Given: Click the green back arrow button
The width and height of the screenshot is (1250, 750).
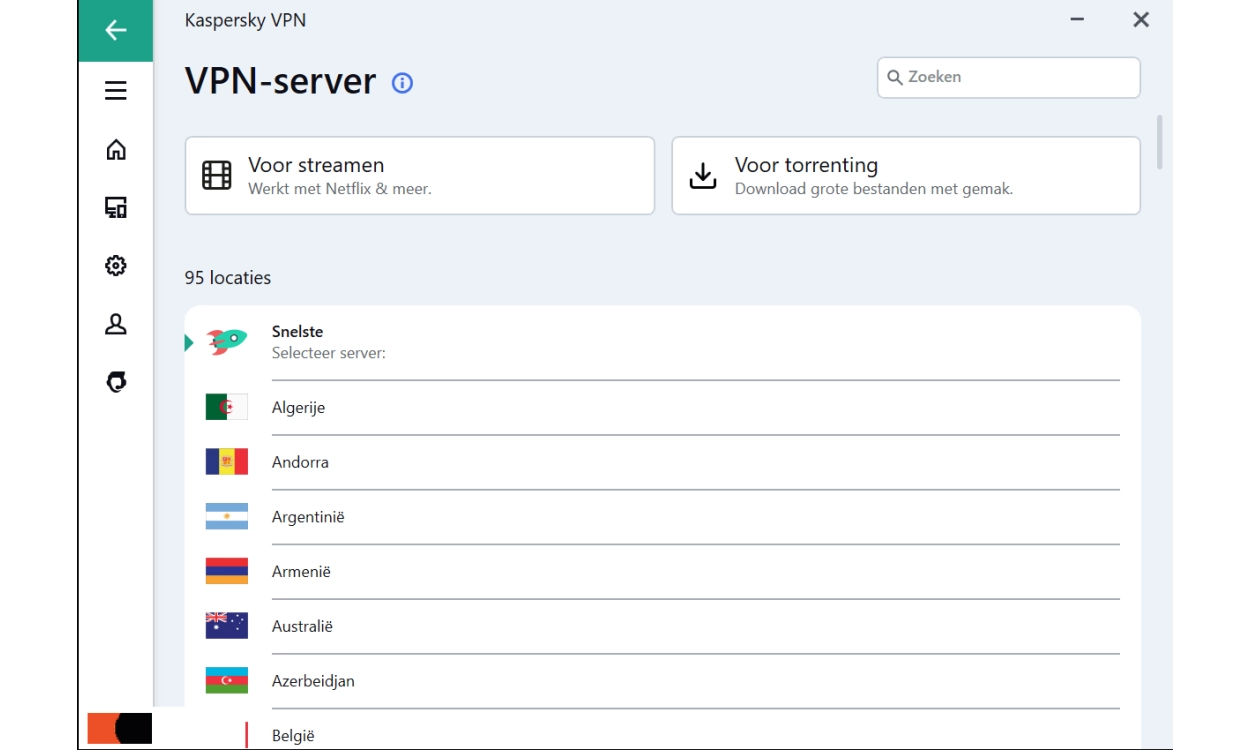Looking at the screenshot, I should coord(116,30).
